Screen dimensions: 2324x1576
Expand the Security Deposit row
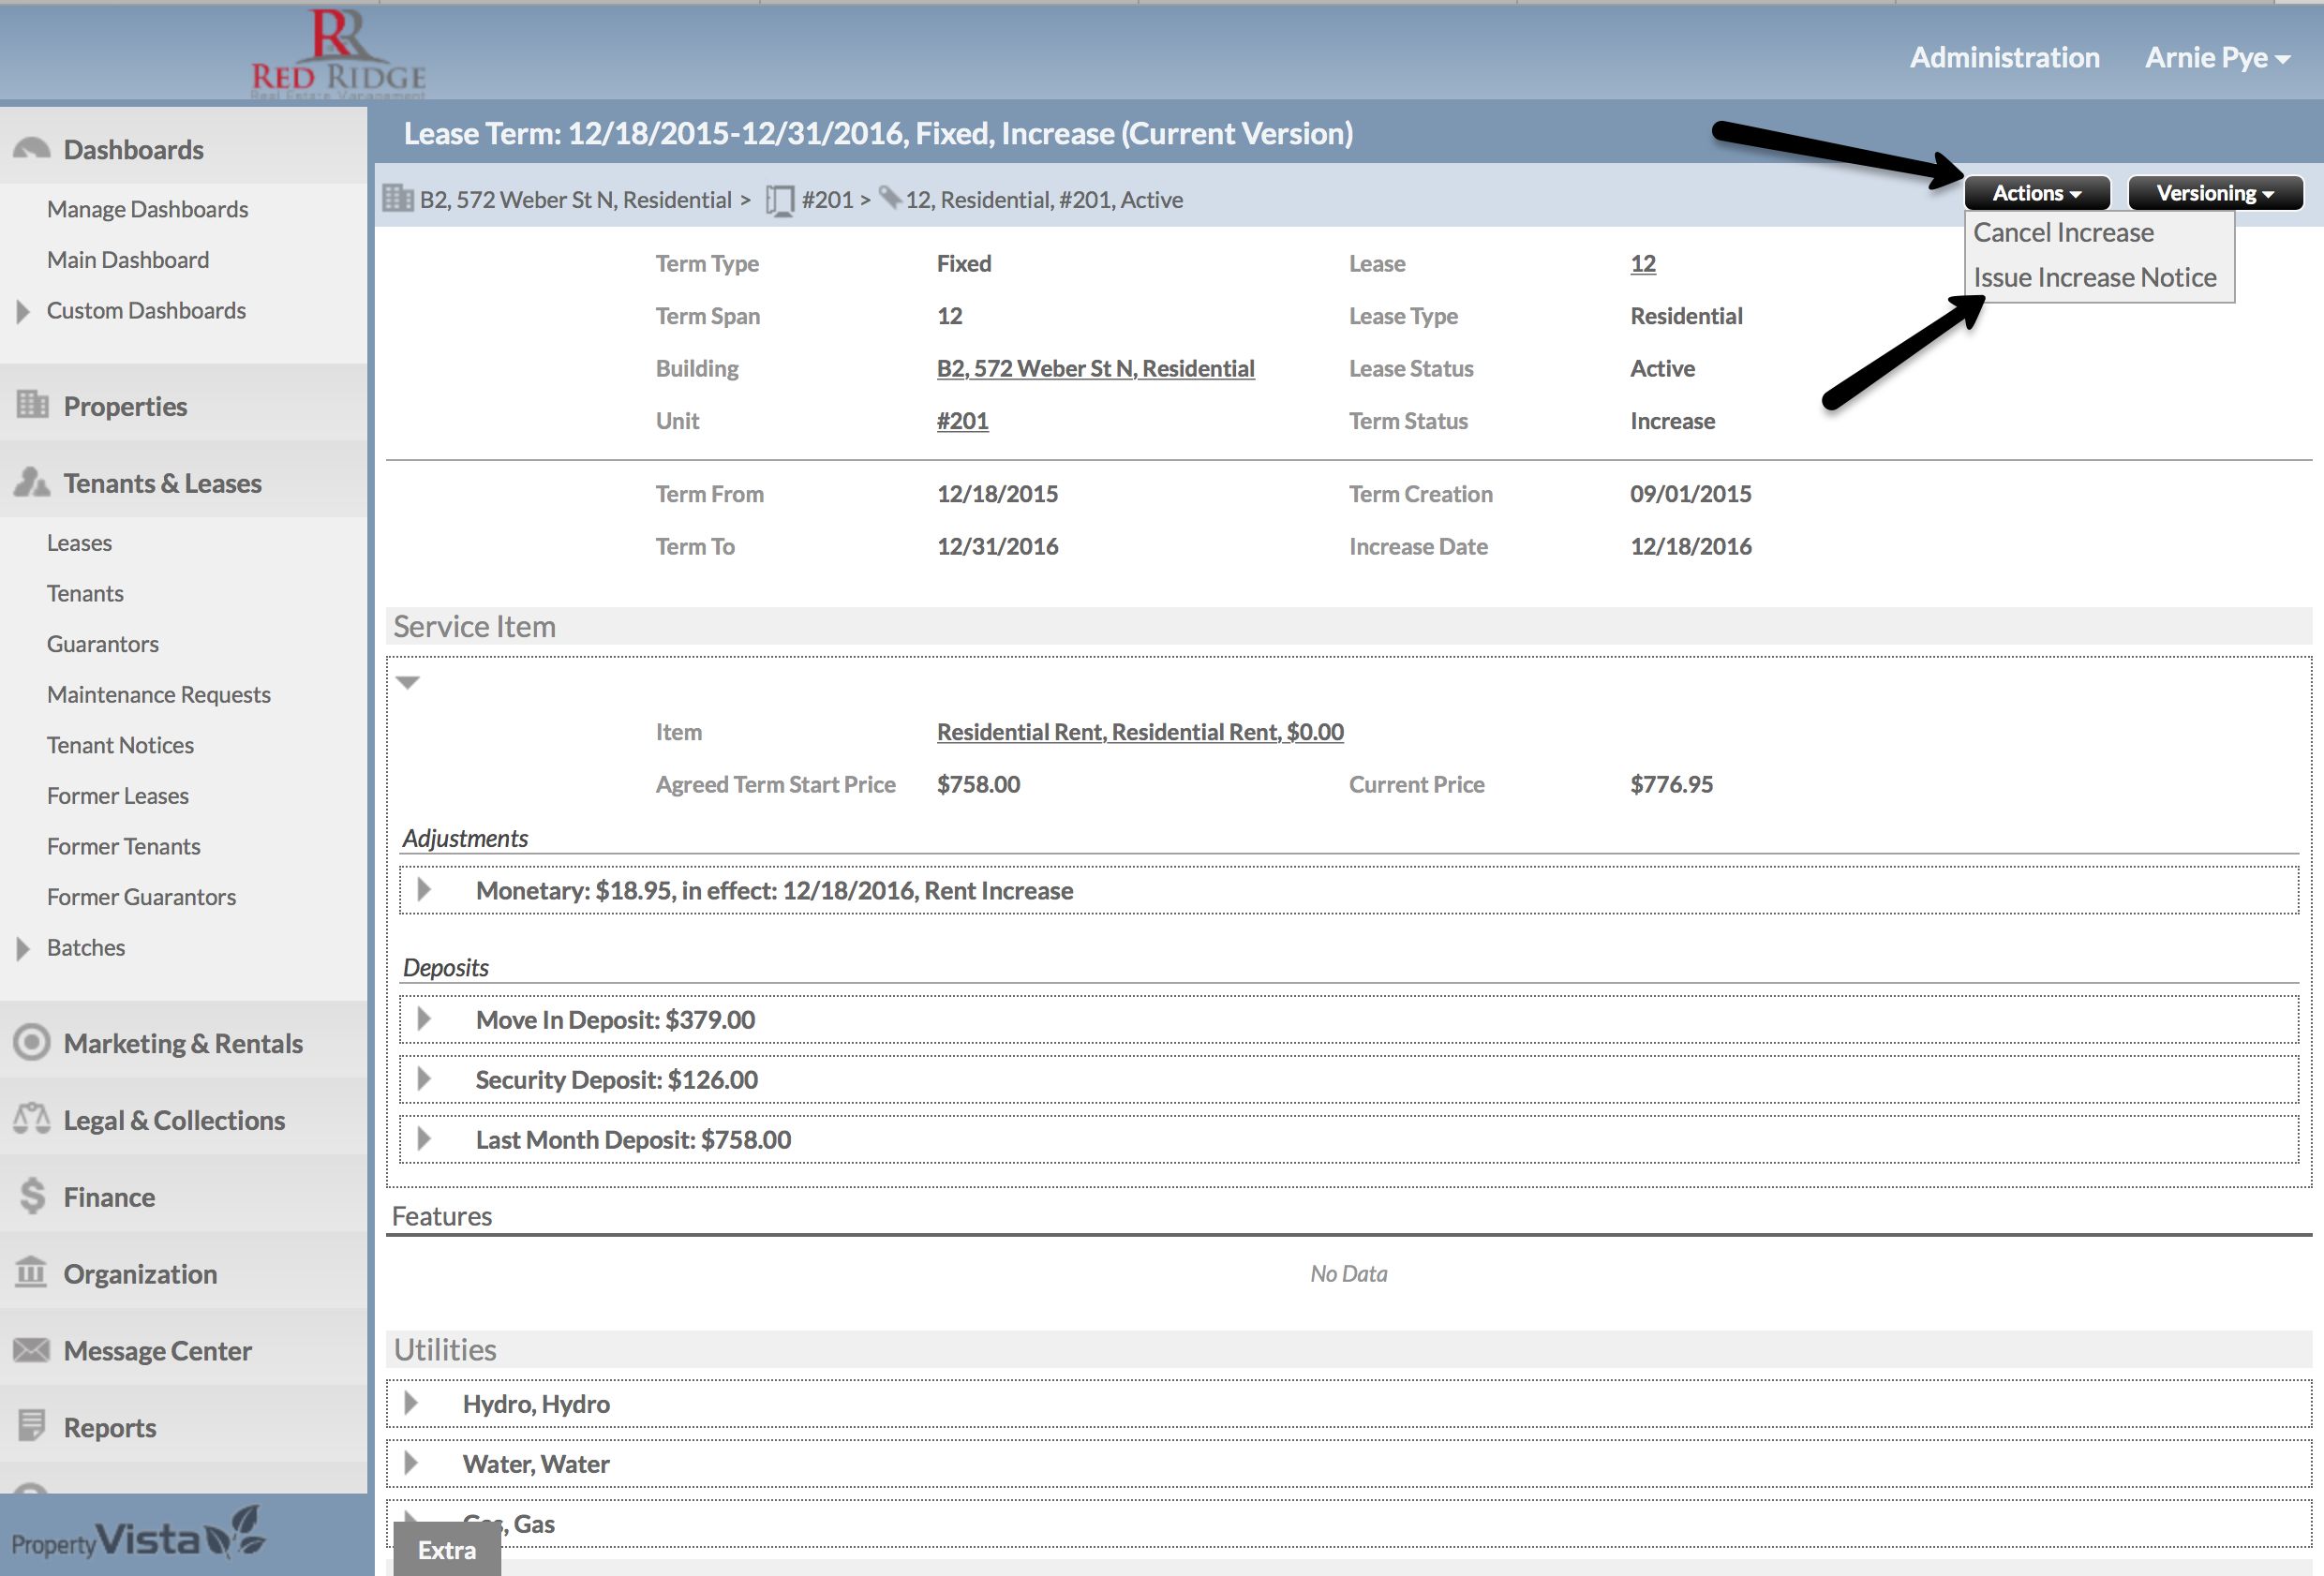click(x=424, y=1079)
